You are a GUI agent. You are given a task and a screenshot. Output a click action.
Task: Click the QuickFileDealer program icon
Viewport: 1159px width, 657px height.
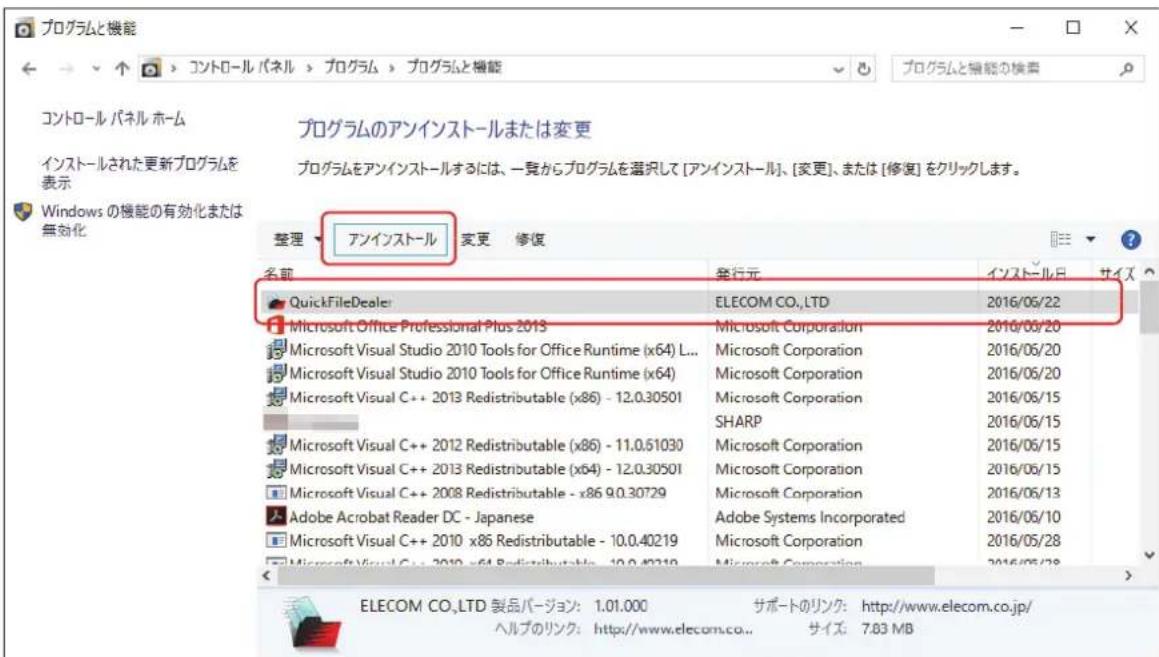point(276,302)
